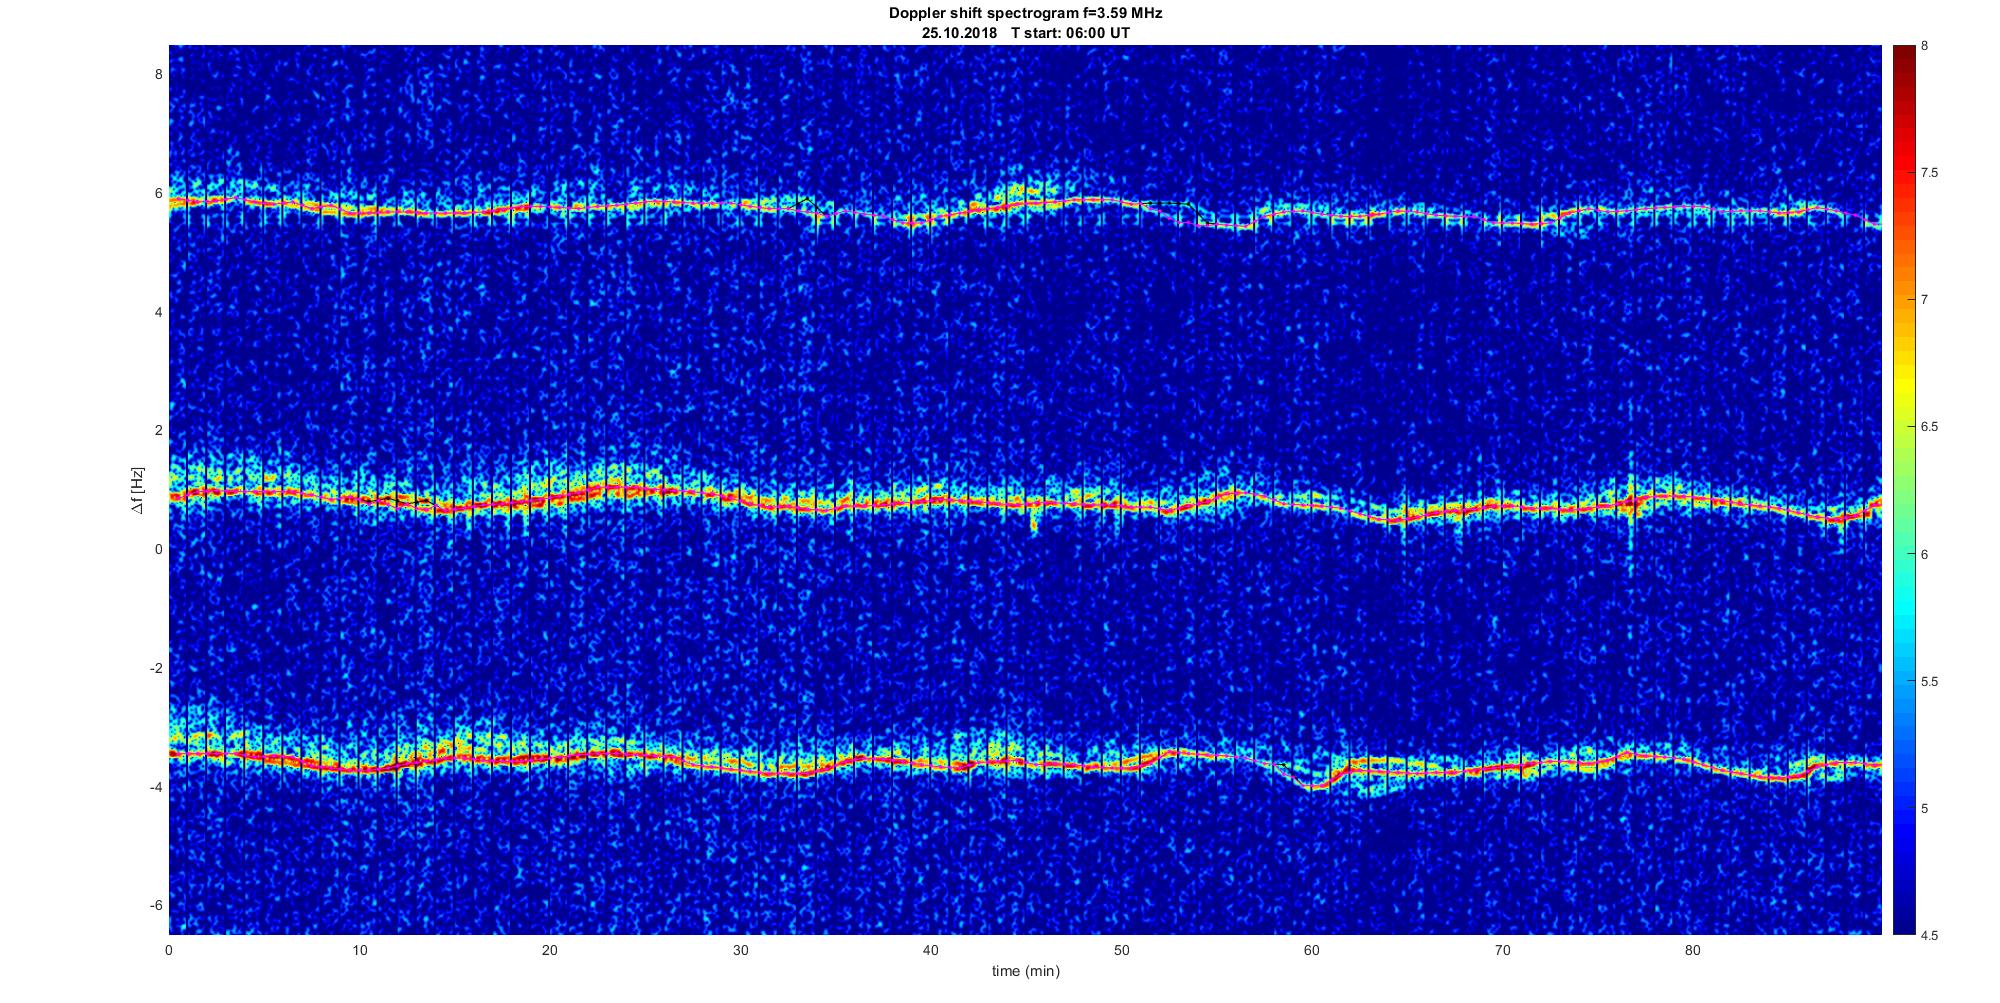The height and width of the screenshot is (1003, 2000).
Task: Click the colorbar tick label 6.5
Action: tap(1929, 427)
